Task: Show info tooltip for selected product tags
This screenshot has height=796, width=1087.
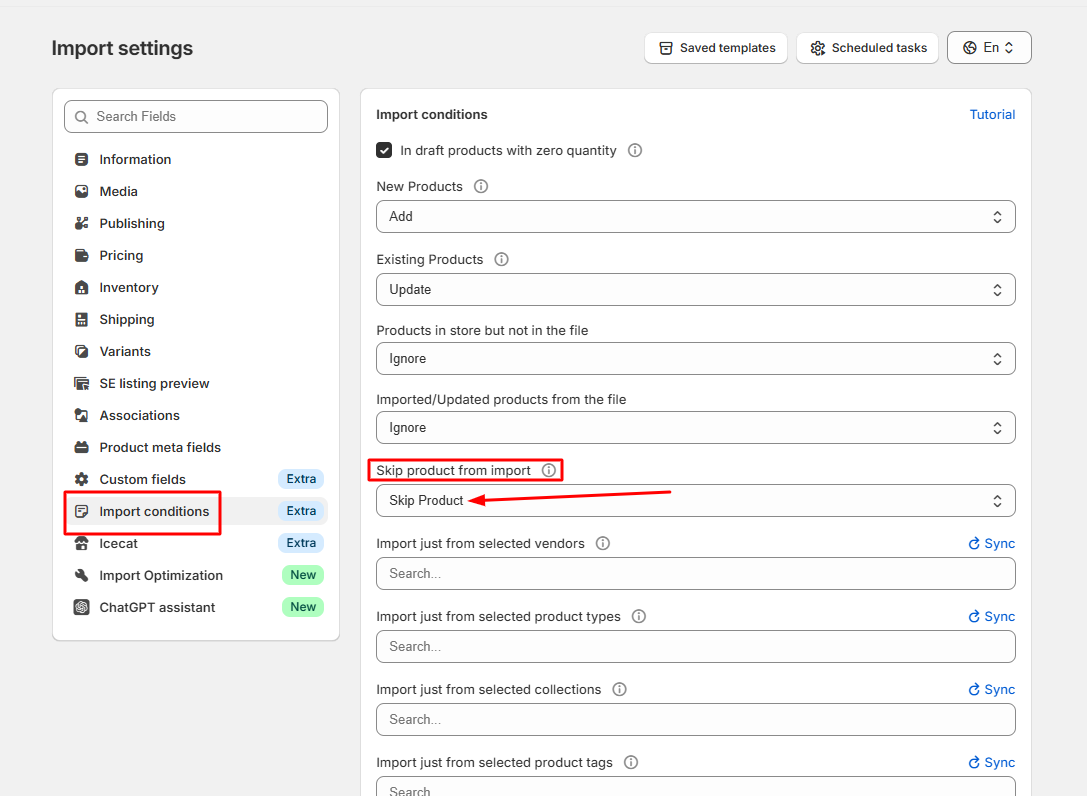Action: coord(631,763)
